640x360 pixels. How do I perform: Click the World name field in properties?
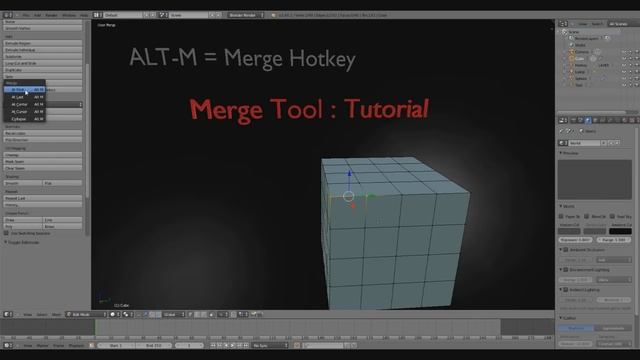tap(584, 143)
